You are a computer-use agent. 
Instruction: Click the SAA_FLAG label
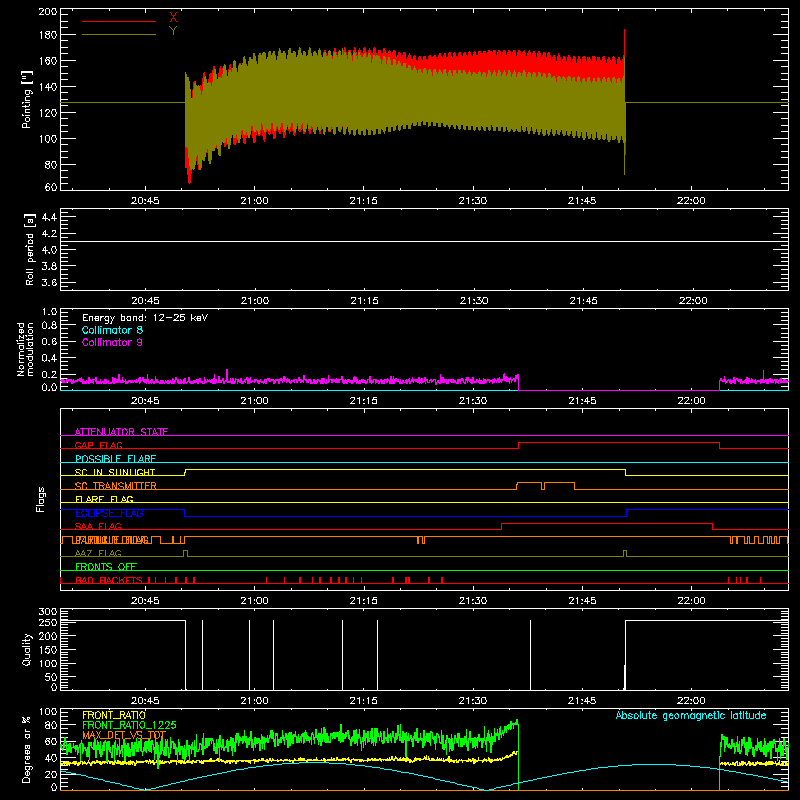pyautogui.click(x=98, y=526)
